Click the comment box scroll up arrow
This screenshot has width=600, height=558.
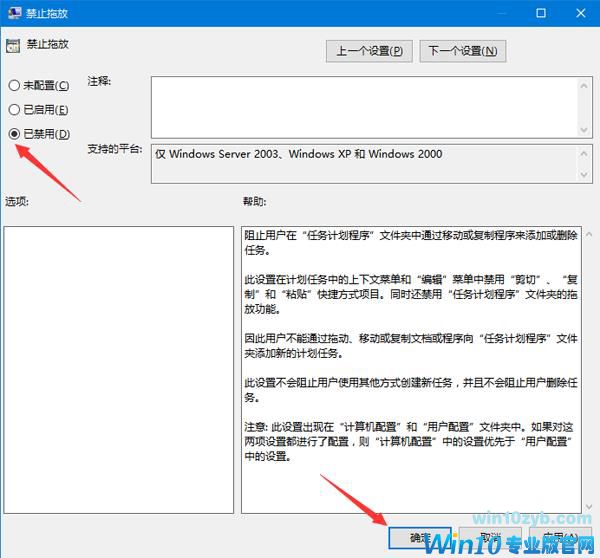coord(584,86)
